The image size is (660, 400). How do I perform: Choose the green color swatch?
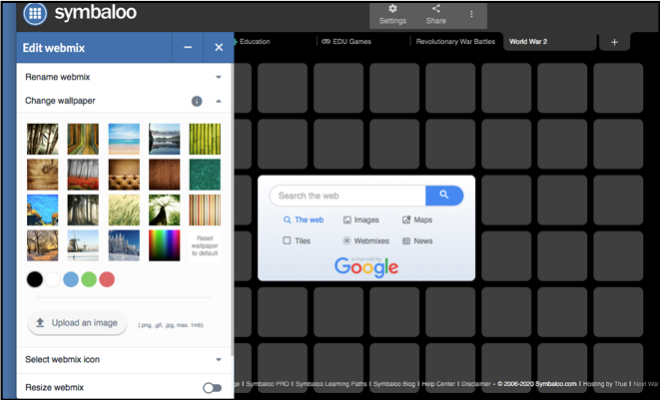89,279
